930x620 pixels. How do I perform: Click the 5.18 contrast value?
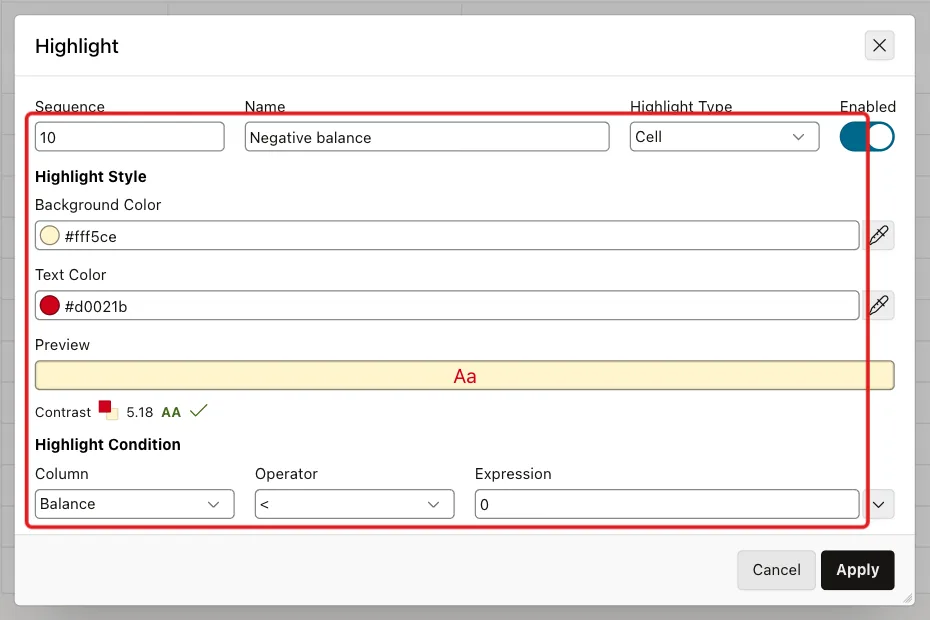click(139, 412)
